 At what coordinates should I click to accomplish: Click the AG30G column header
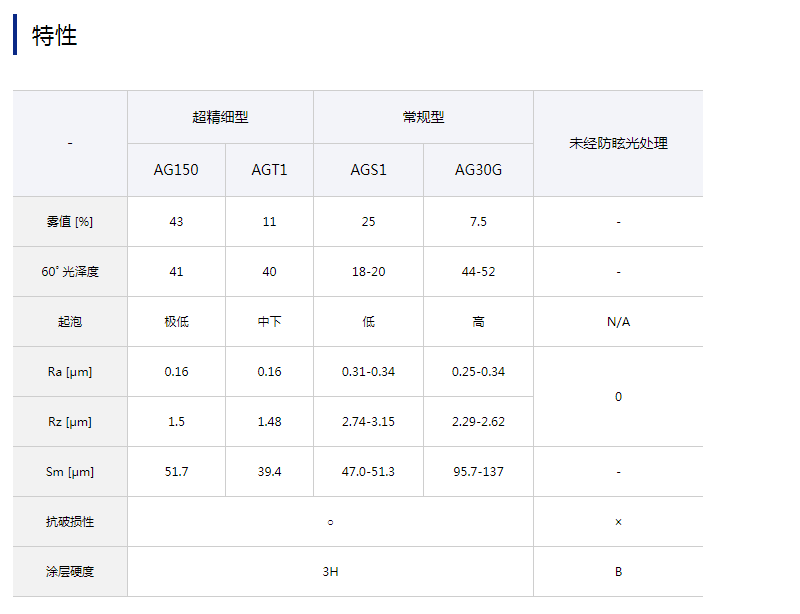pos(478,170)
